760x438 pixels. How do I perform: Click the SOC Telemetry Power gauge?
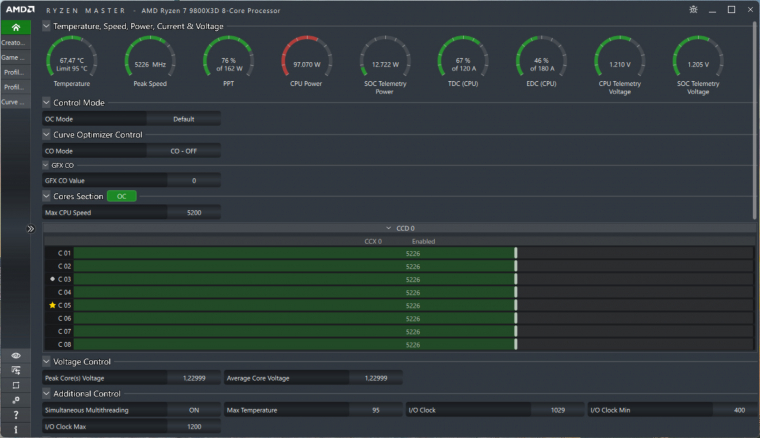point(385,65)
